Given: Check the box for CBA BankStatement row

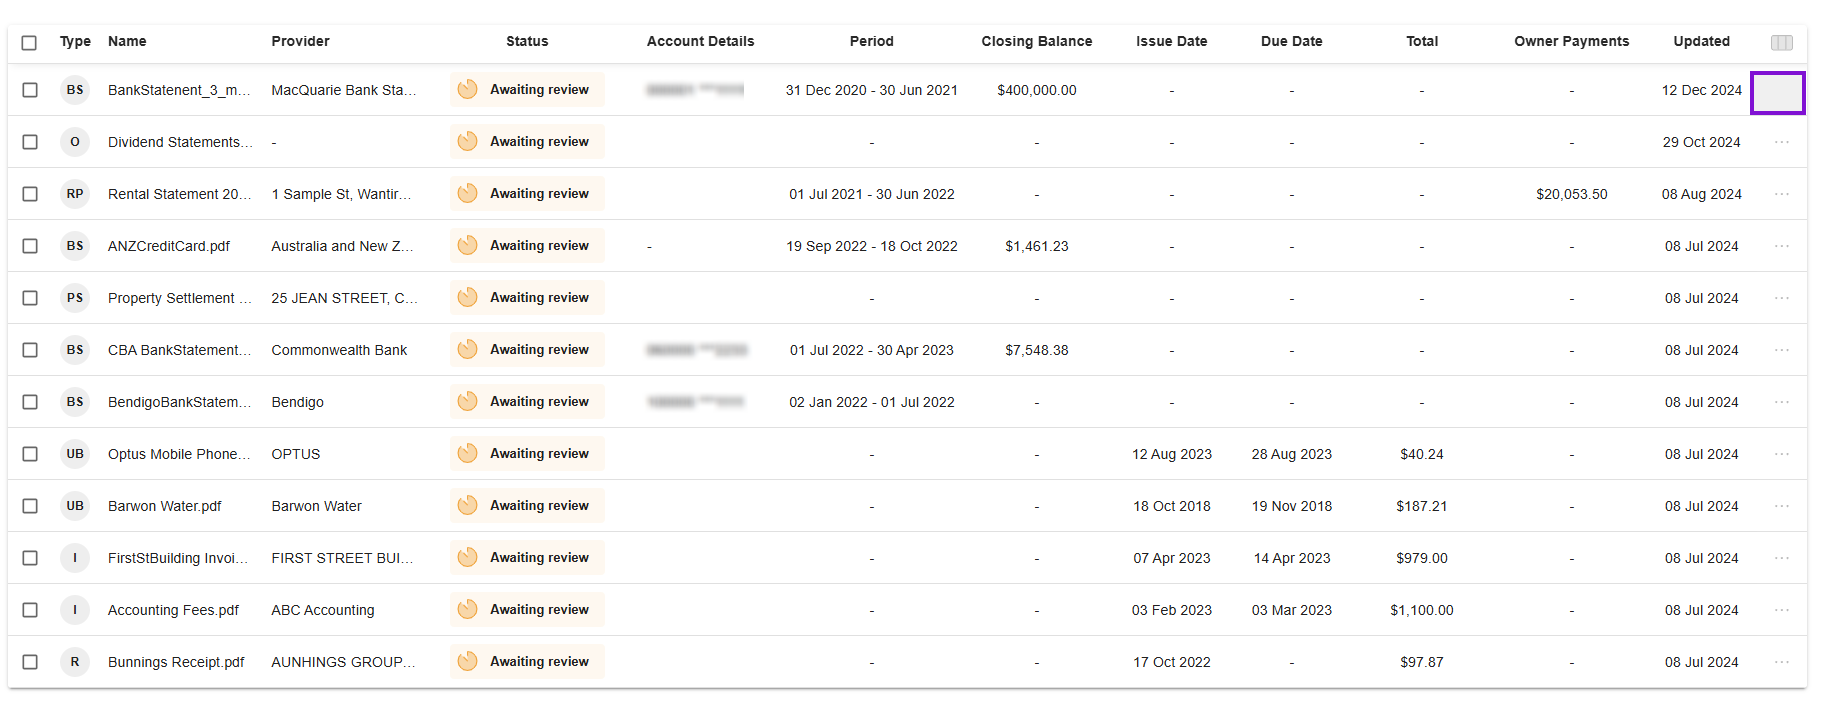Looking at the screenshot, I should tap(30, 350).
